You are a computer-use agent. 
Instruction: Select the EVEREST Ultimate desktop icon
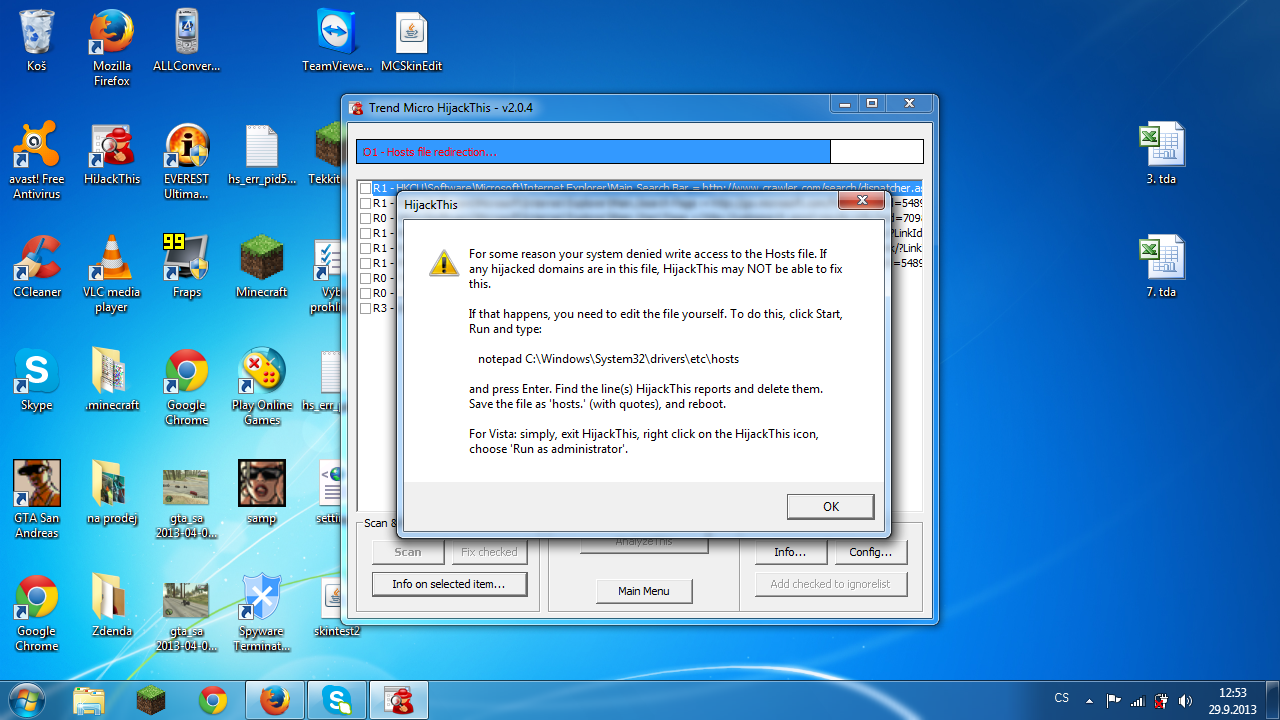[186, 160]
